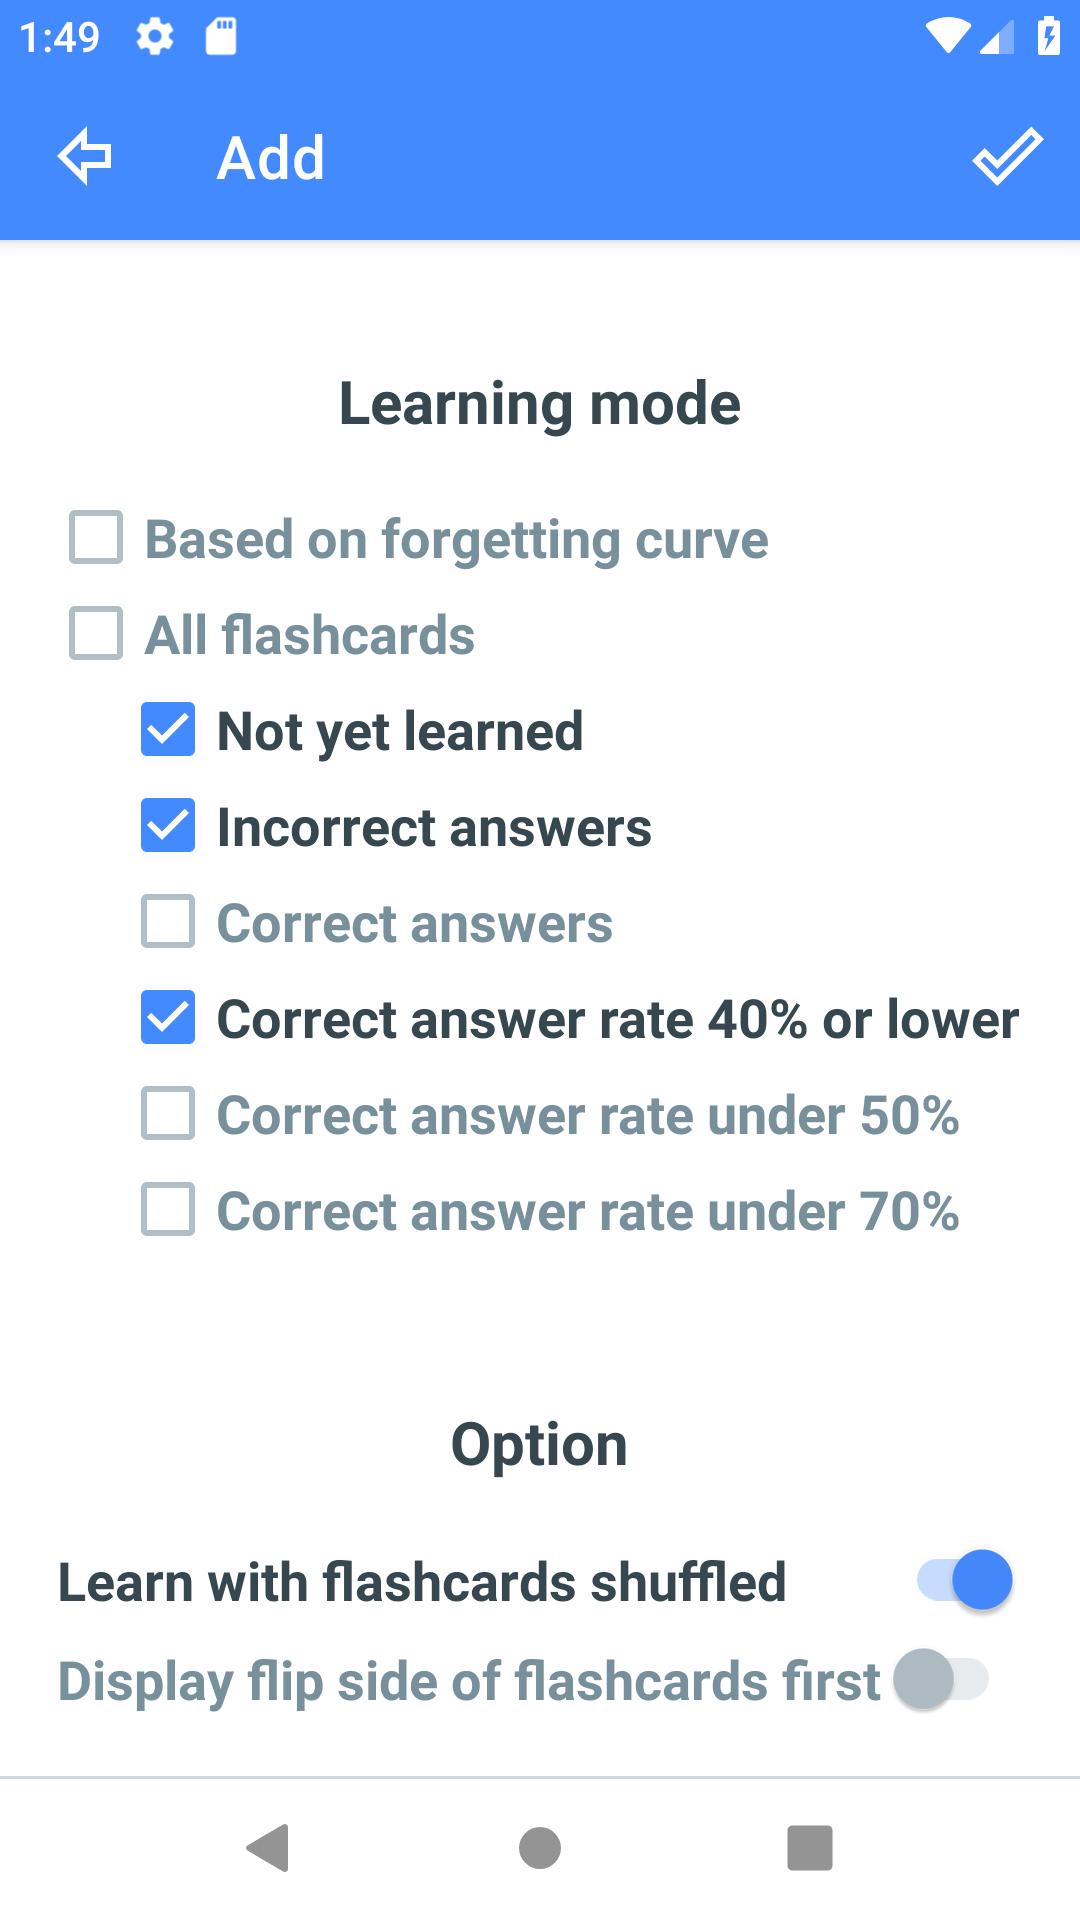Tap the Android back navigation triangle

pyautogui.click(x=268, y=1847)
